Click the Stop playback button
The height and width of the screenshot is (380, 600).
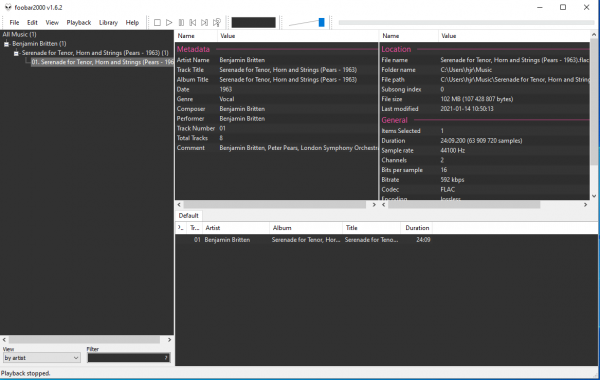point(157,23)
